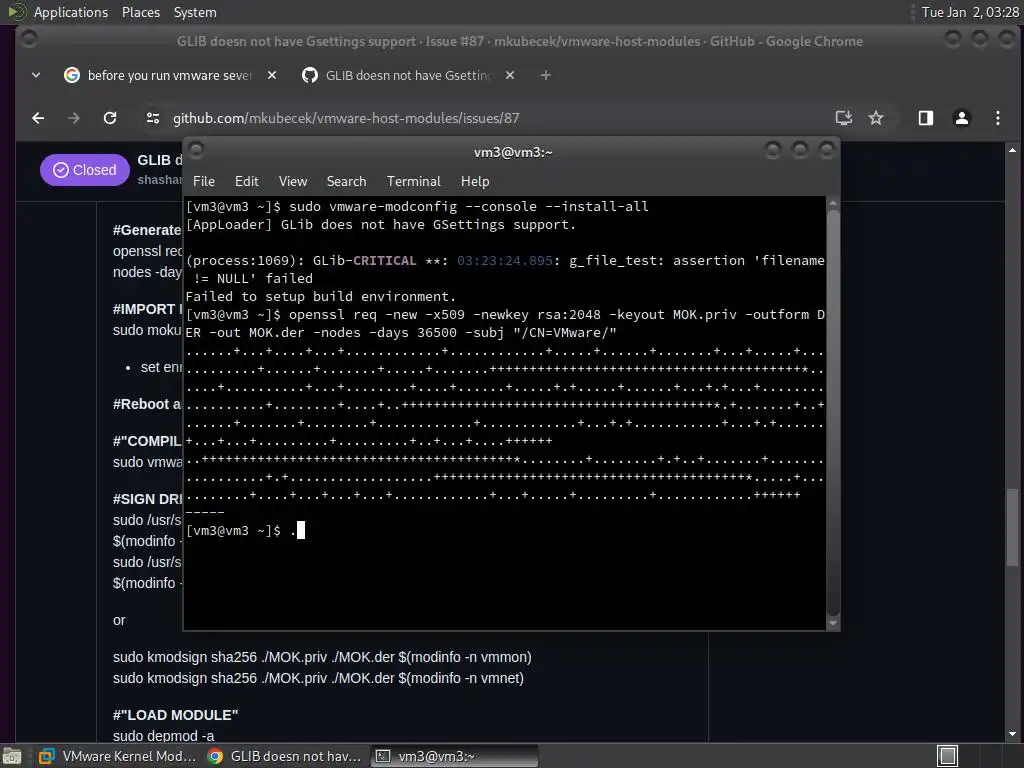Open Places menu in top panel
Image resolution: width=1024 pixels, height=768 pixels.
point(140,12)
